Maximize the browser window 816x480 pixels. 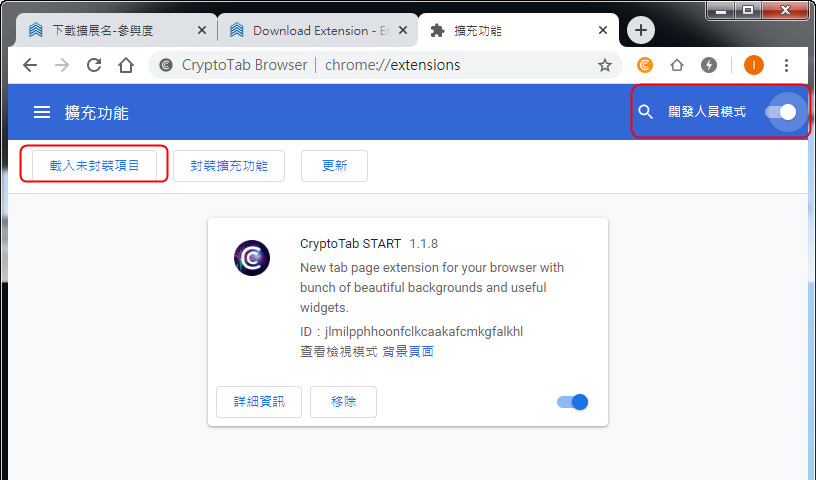(x=748, y=10)
